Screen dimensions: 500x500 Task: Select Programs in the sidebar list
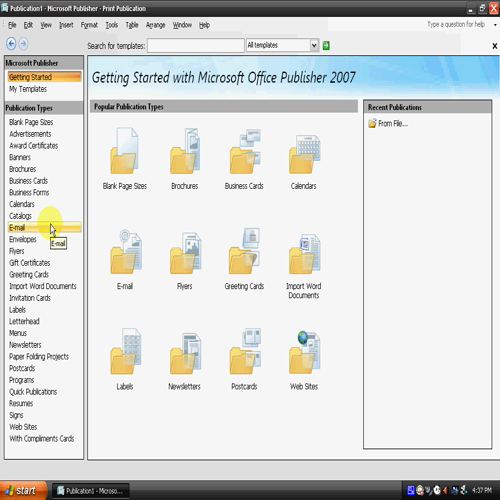coord(22,380)
